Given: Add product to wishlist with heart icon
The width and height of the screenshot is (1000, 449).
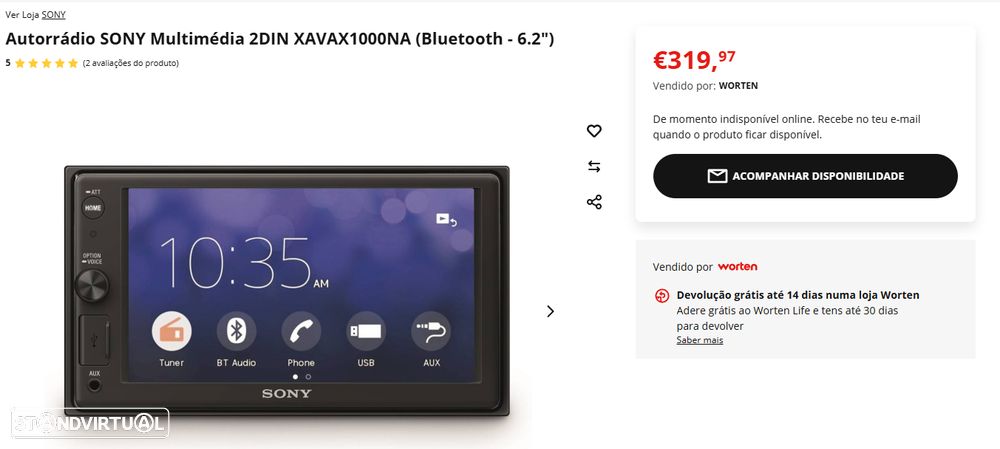Looking at the screenshot, I should click(x=594, y=131).
